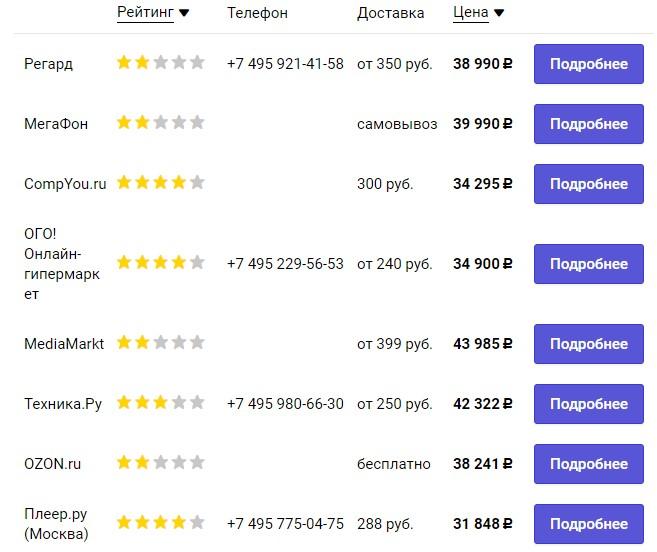Click the star rating for MediaMarkt
Viewport: 657px width, 552px height.
(x=160, y=343)
